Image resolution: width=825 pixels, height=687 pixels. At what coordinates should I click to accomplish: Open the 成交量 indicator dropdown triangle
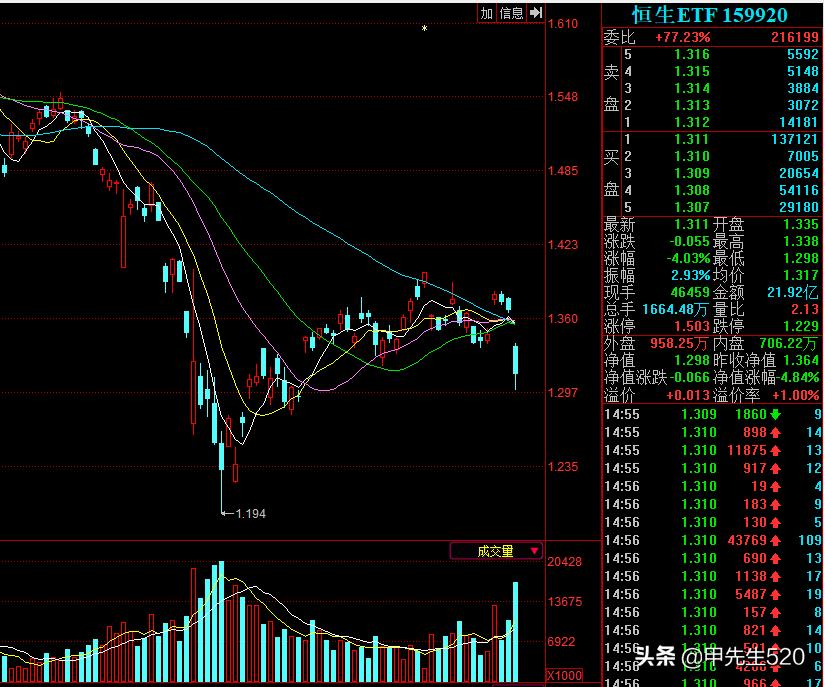coord(534,551)
